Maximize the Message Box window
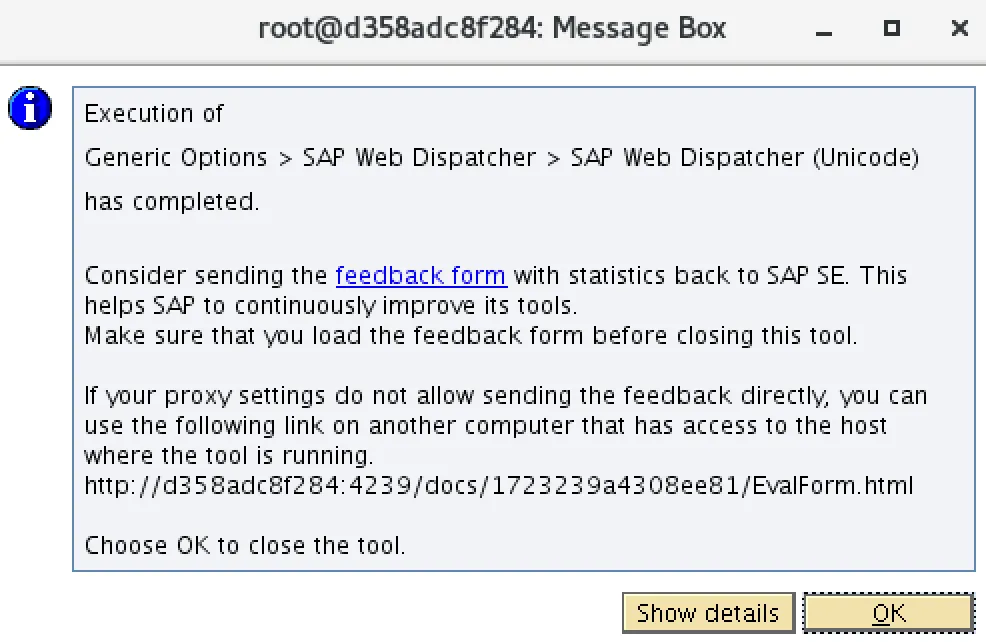This screenshot has height=642, width=986. [x=892, y=29]
